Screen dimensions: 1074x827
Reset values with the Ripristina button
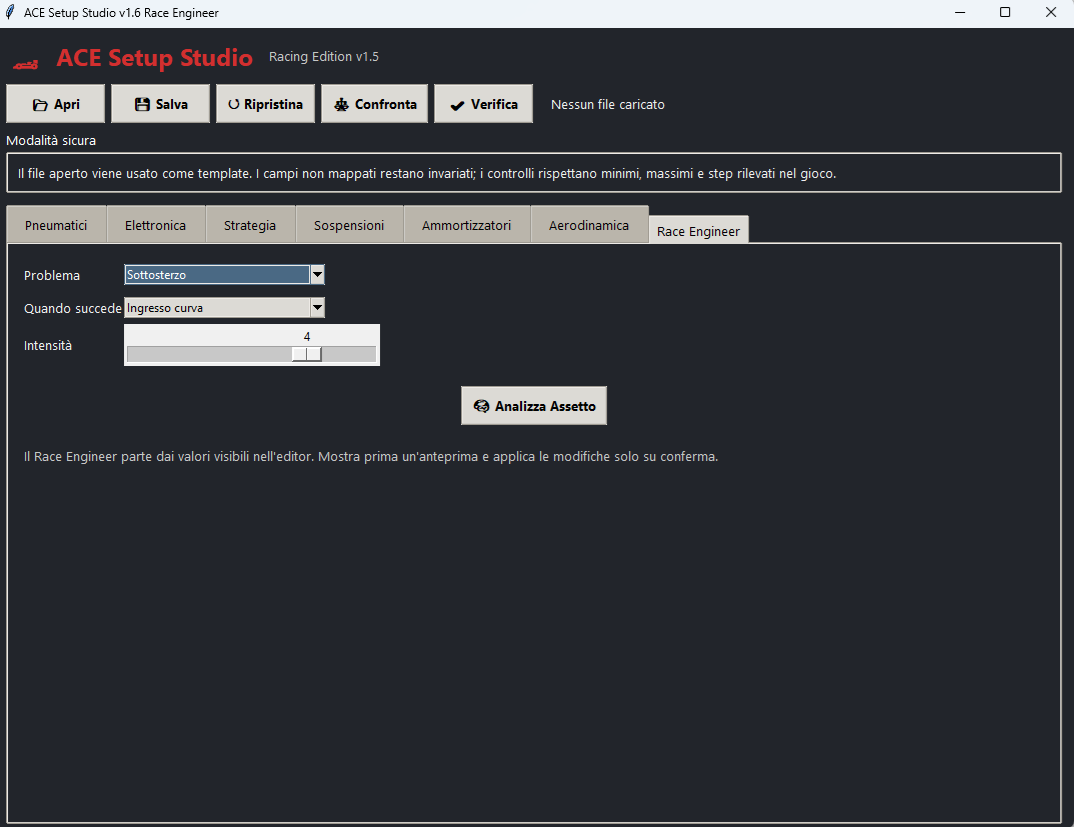(x=265, y=104)
